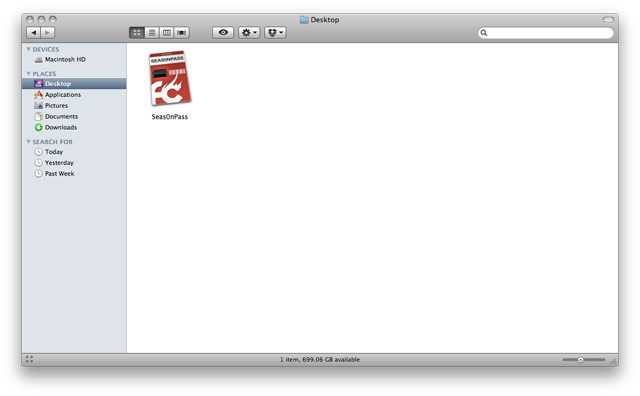Image resolution: width=640 pixels, height=396 pixels.
Task: Click the clock icon beside Today
Action: click(38, 152)
